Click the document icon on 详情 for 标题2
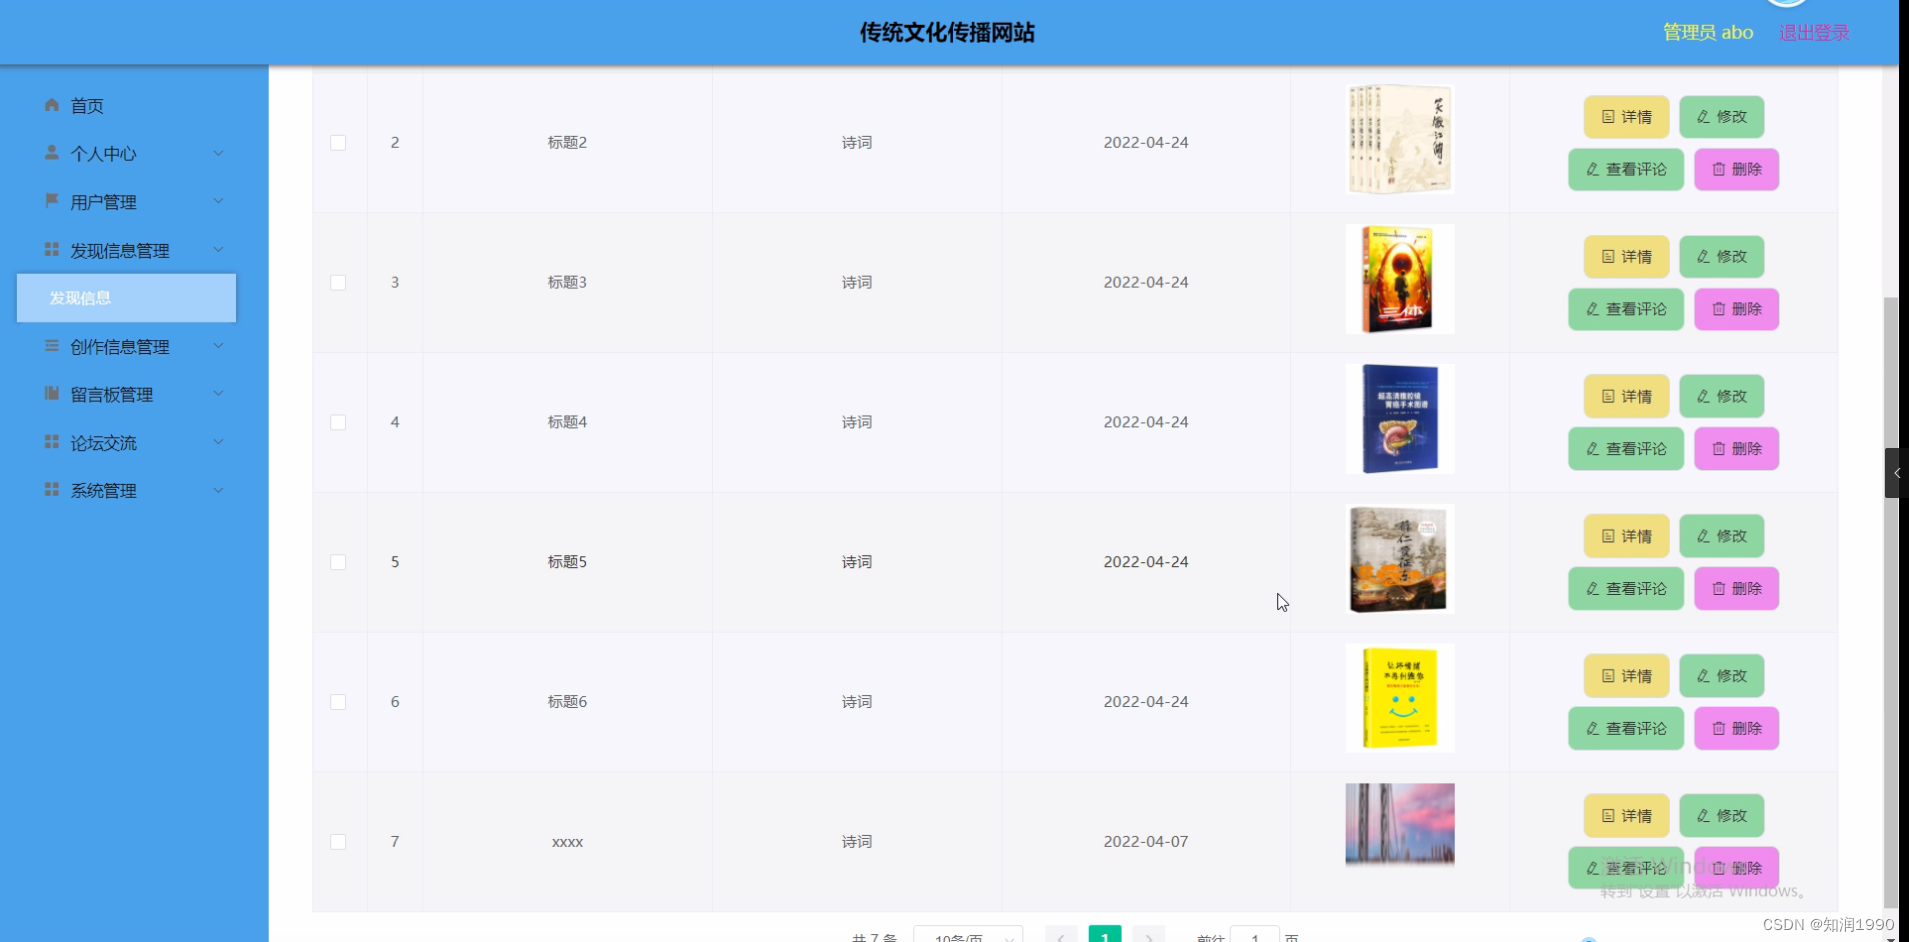 click(x=1607, y=117)
